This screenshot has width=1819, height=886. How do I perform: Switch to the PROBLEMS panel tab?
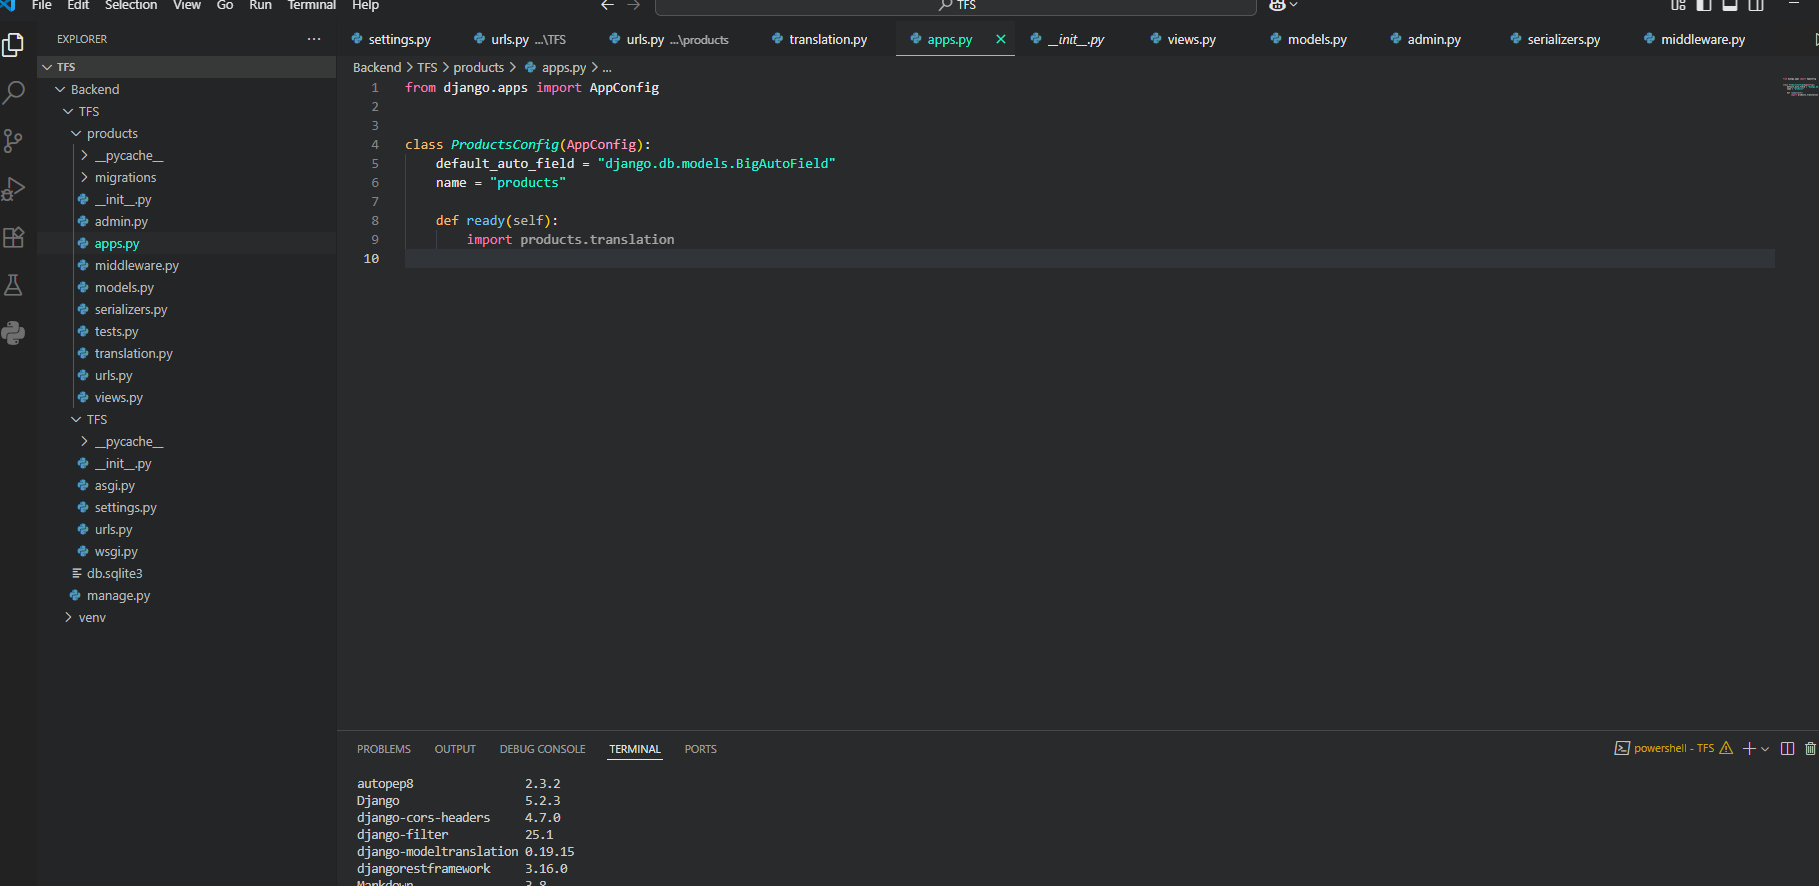[x=384, y=749]
